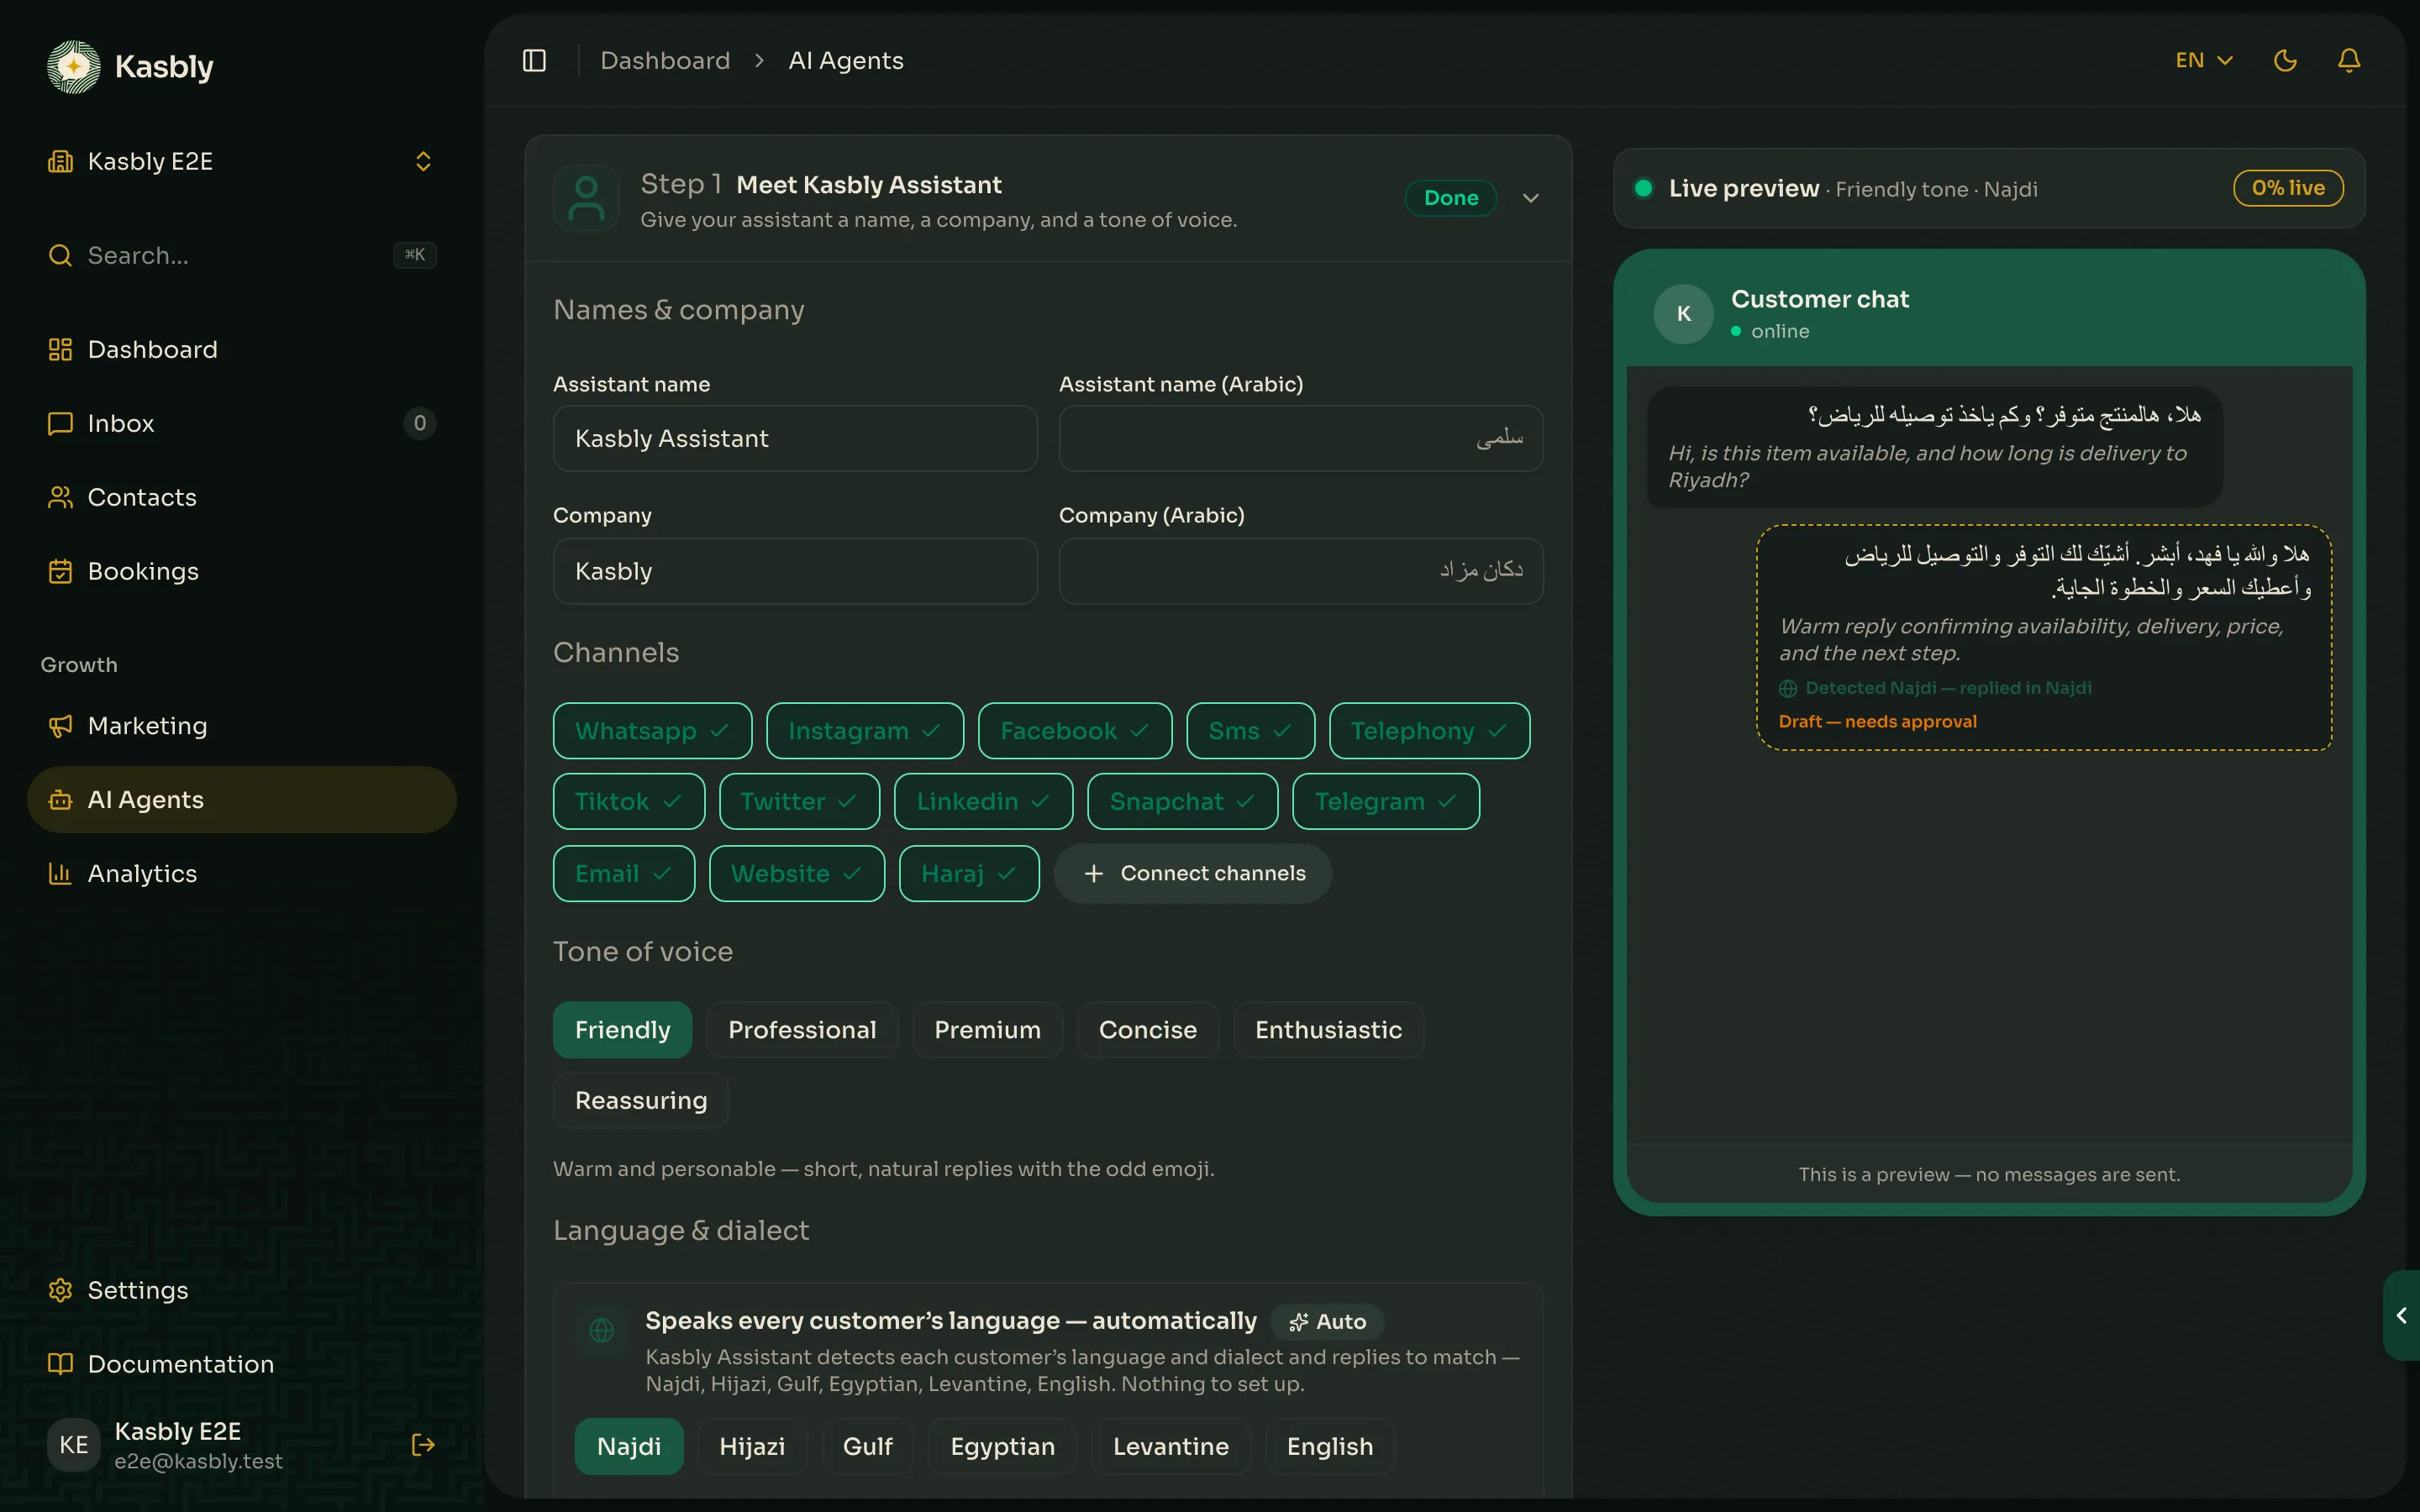Click the Bookings calendar icon
The width and height of the screenshot is (2420, 1512).
click(60, 571)
